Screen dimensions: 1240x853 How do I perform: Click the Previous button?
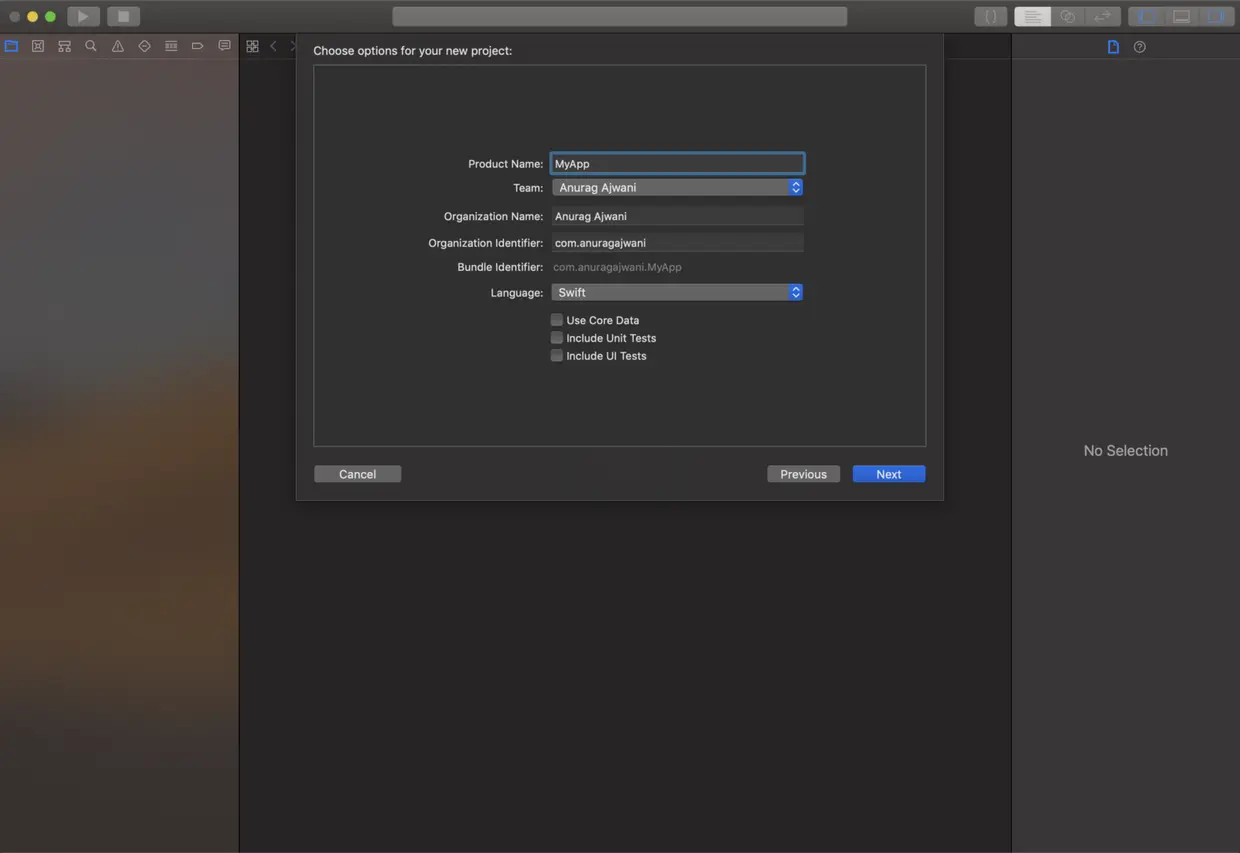tap(803, 474)
